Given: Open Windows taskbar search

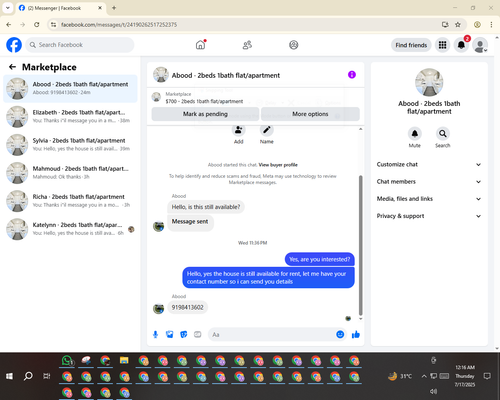Looking at the screenshot, I should pos(28,376).
